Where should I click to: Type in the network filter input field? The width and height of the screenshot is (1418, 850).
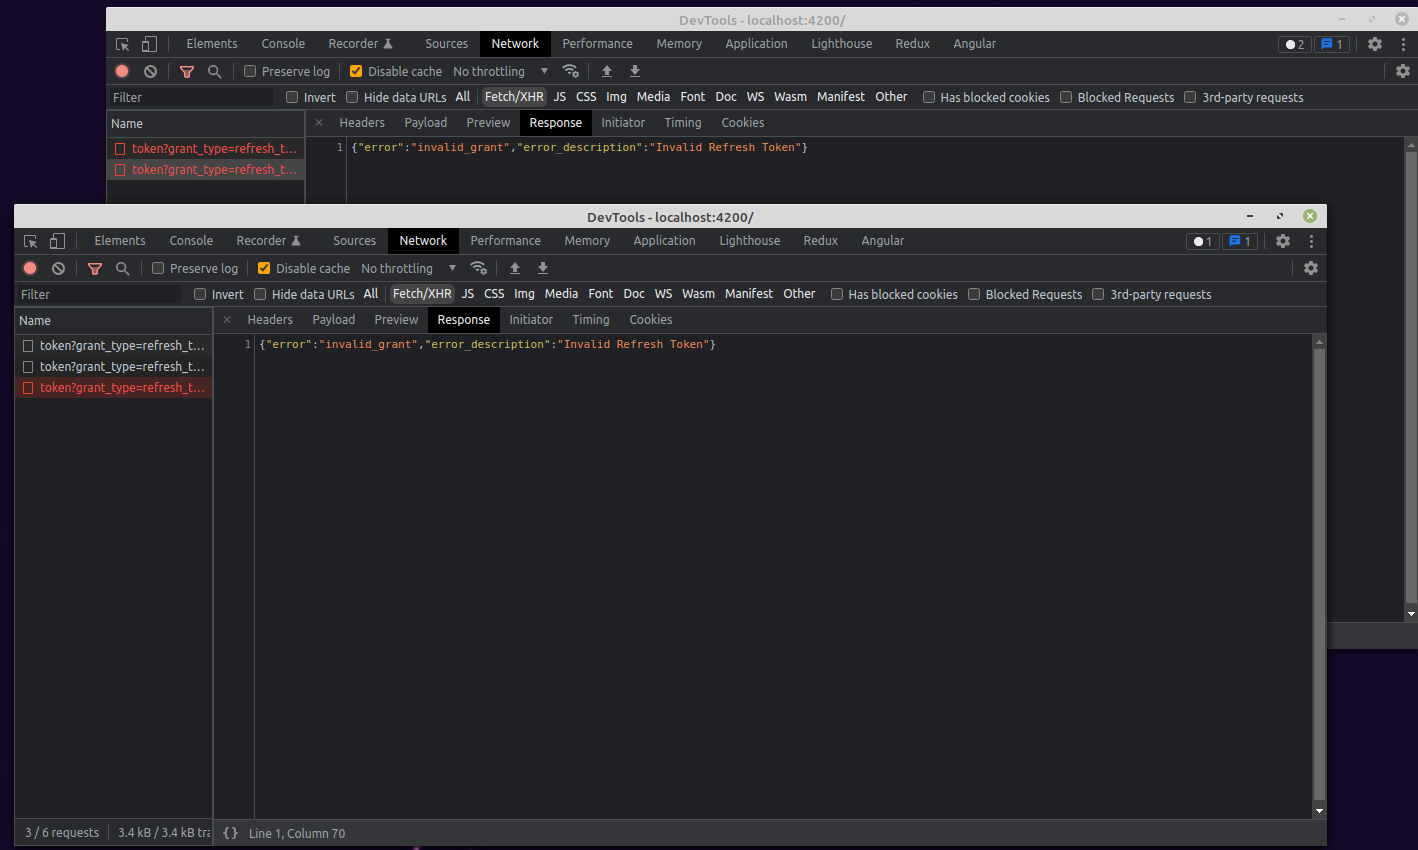(95, 293)
